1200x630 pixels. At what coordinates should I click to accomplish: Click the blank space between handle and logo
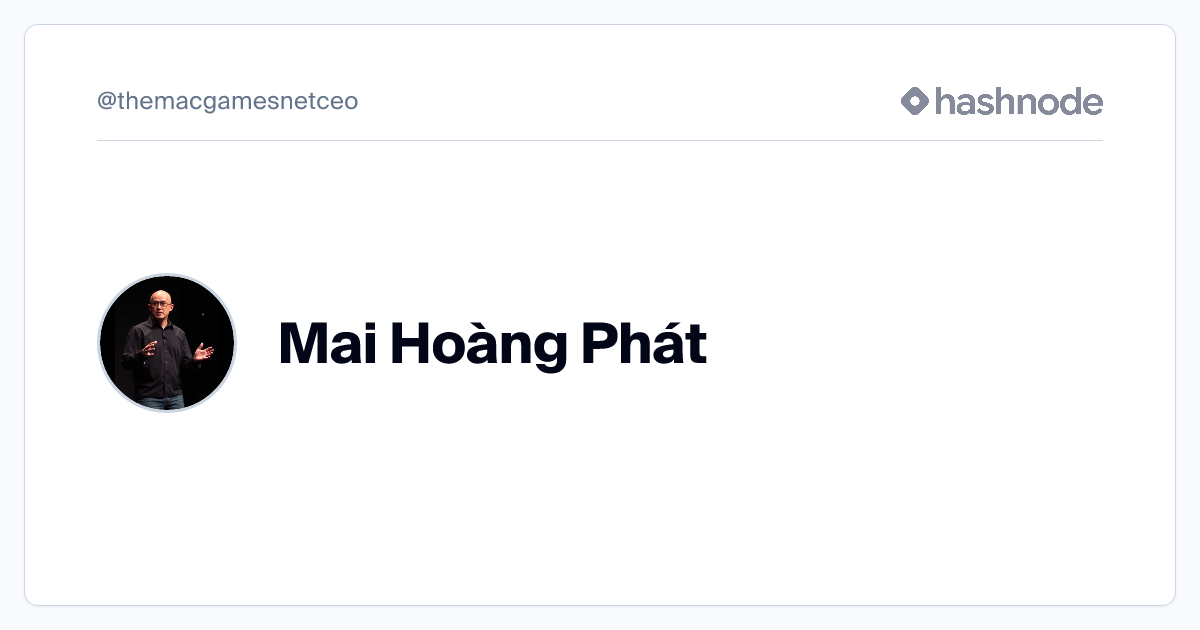coord(630,101)
